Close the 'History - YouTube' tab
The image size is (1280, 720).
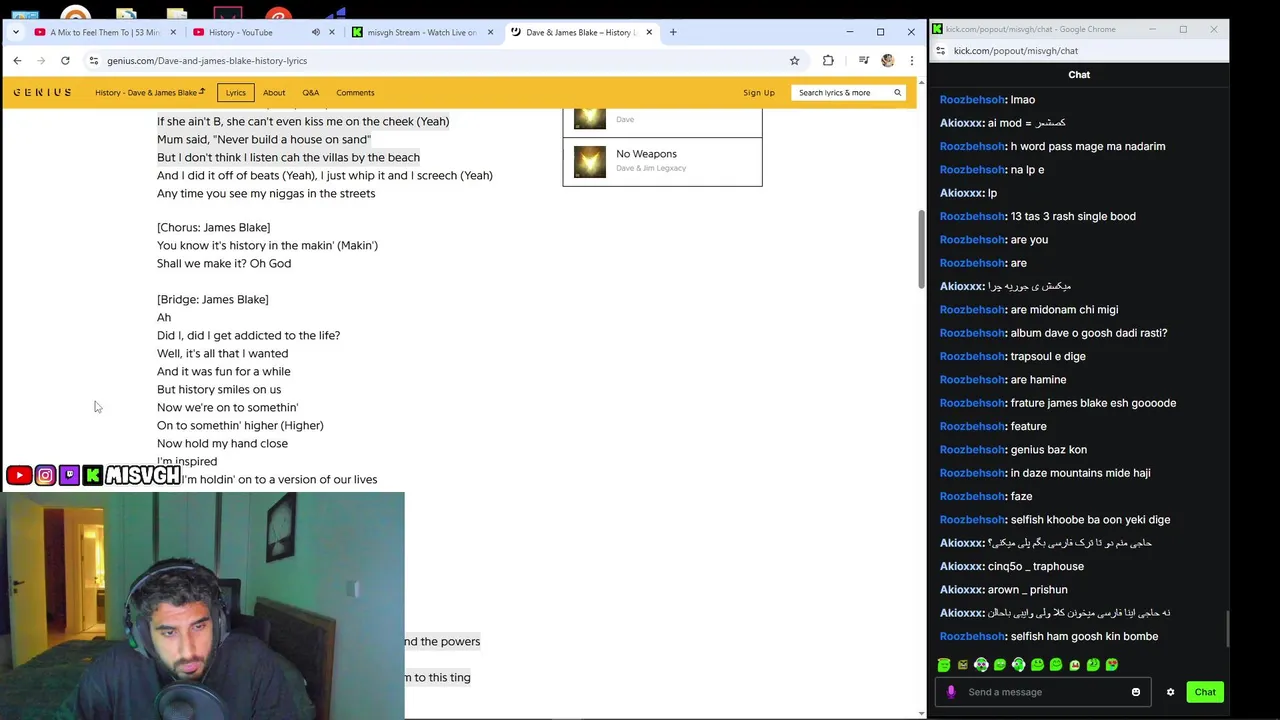click(332, 32)
